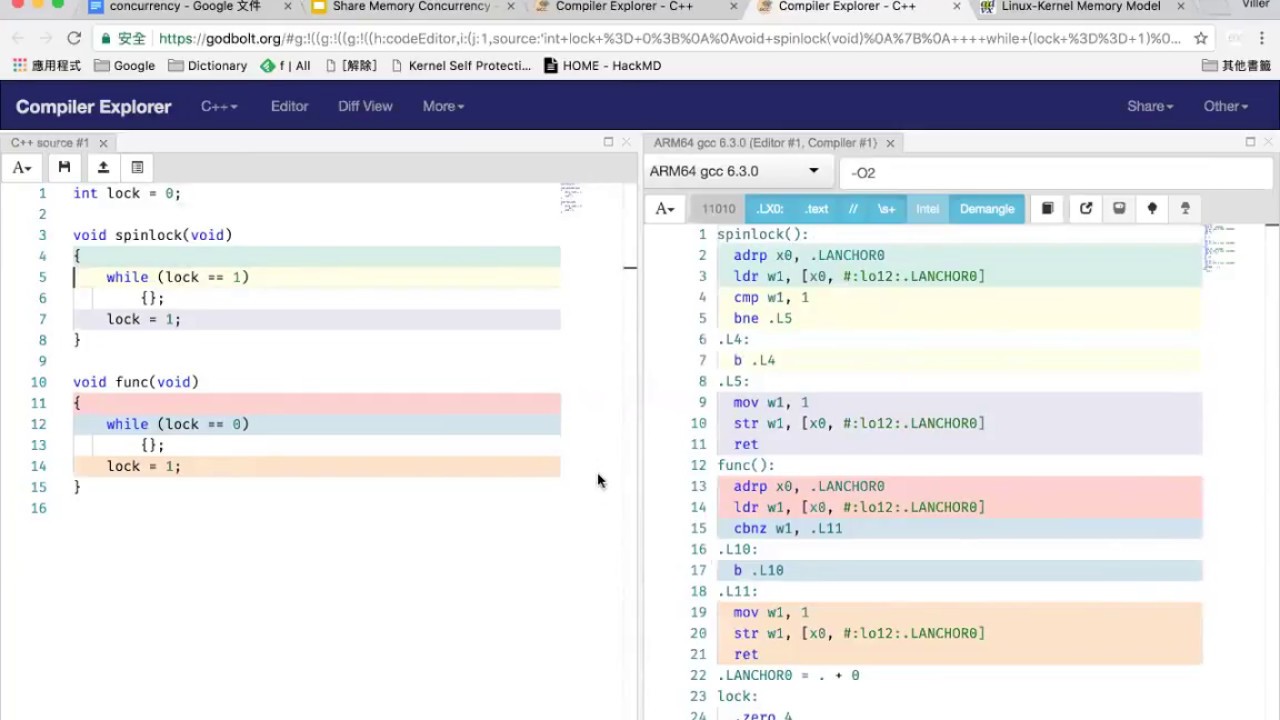Save the source code in the editor

tap(64, 167)
